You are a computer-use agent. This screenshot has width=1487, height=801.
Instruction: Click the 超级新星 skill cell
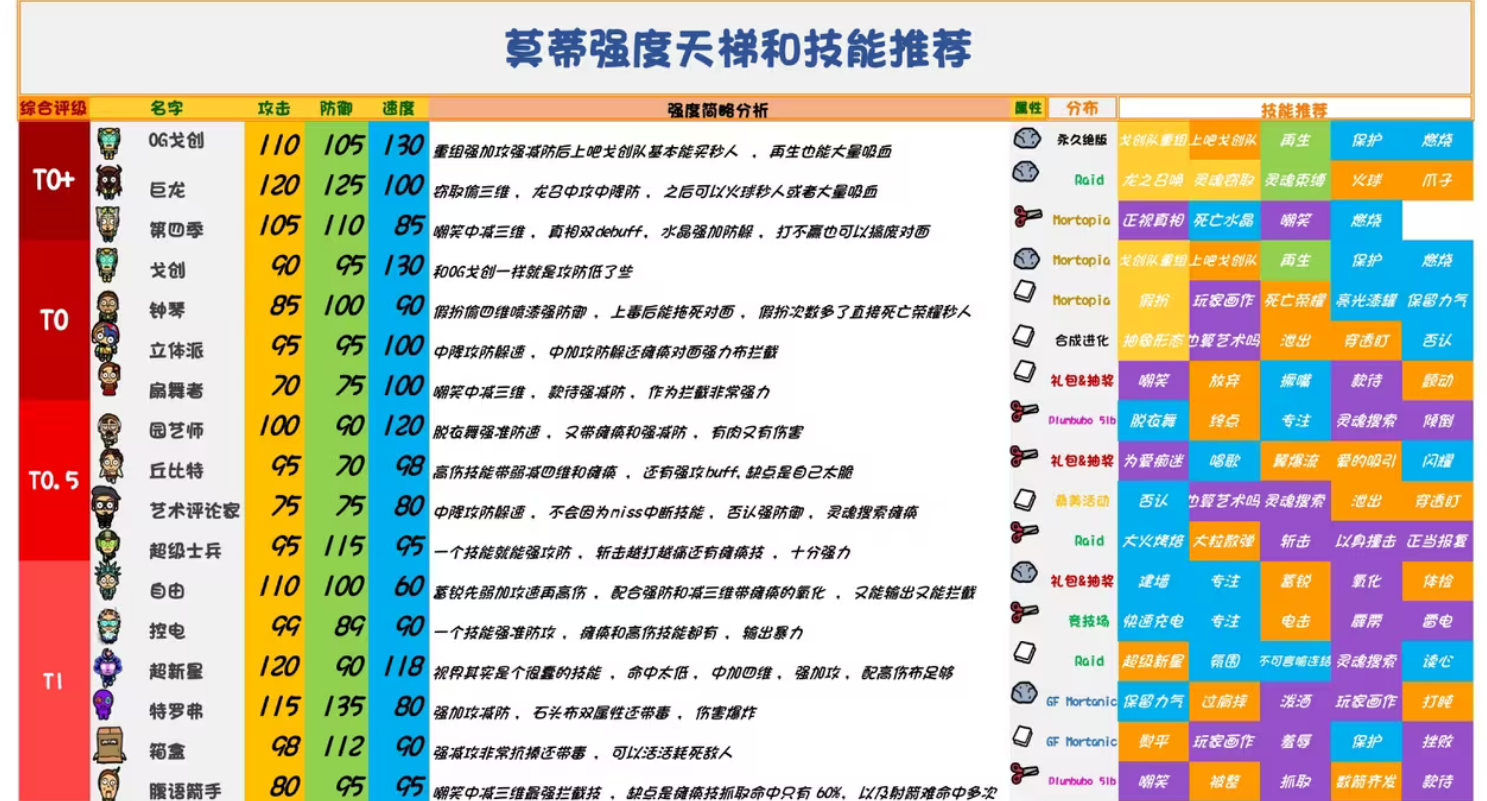[1153, 661]
